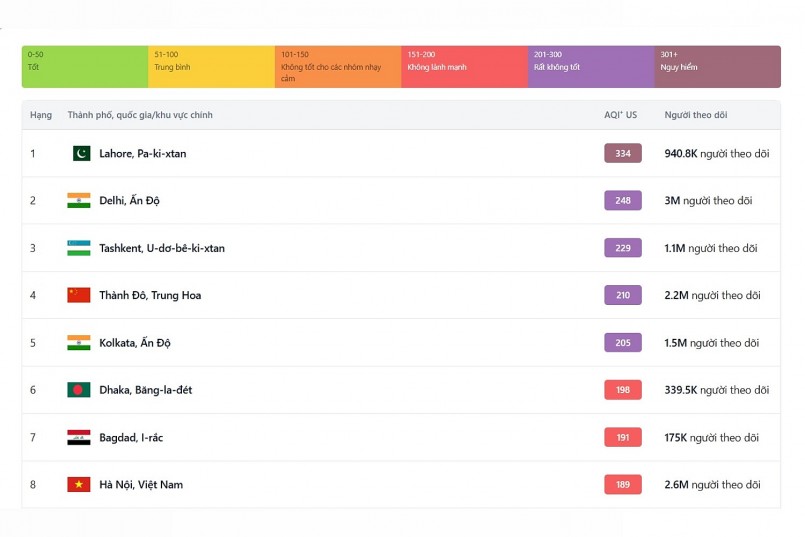Click the 334 AQI badge for Lahore

[x=622, y=153]
